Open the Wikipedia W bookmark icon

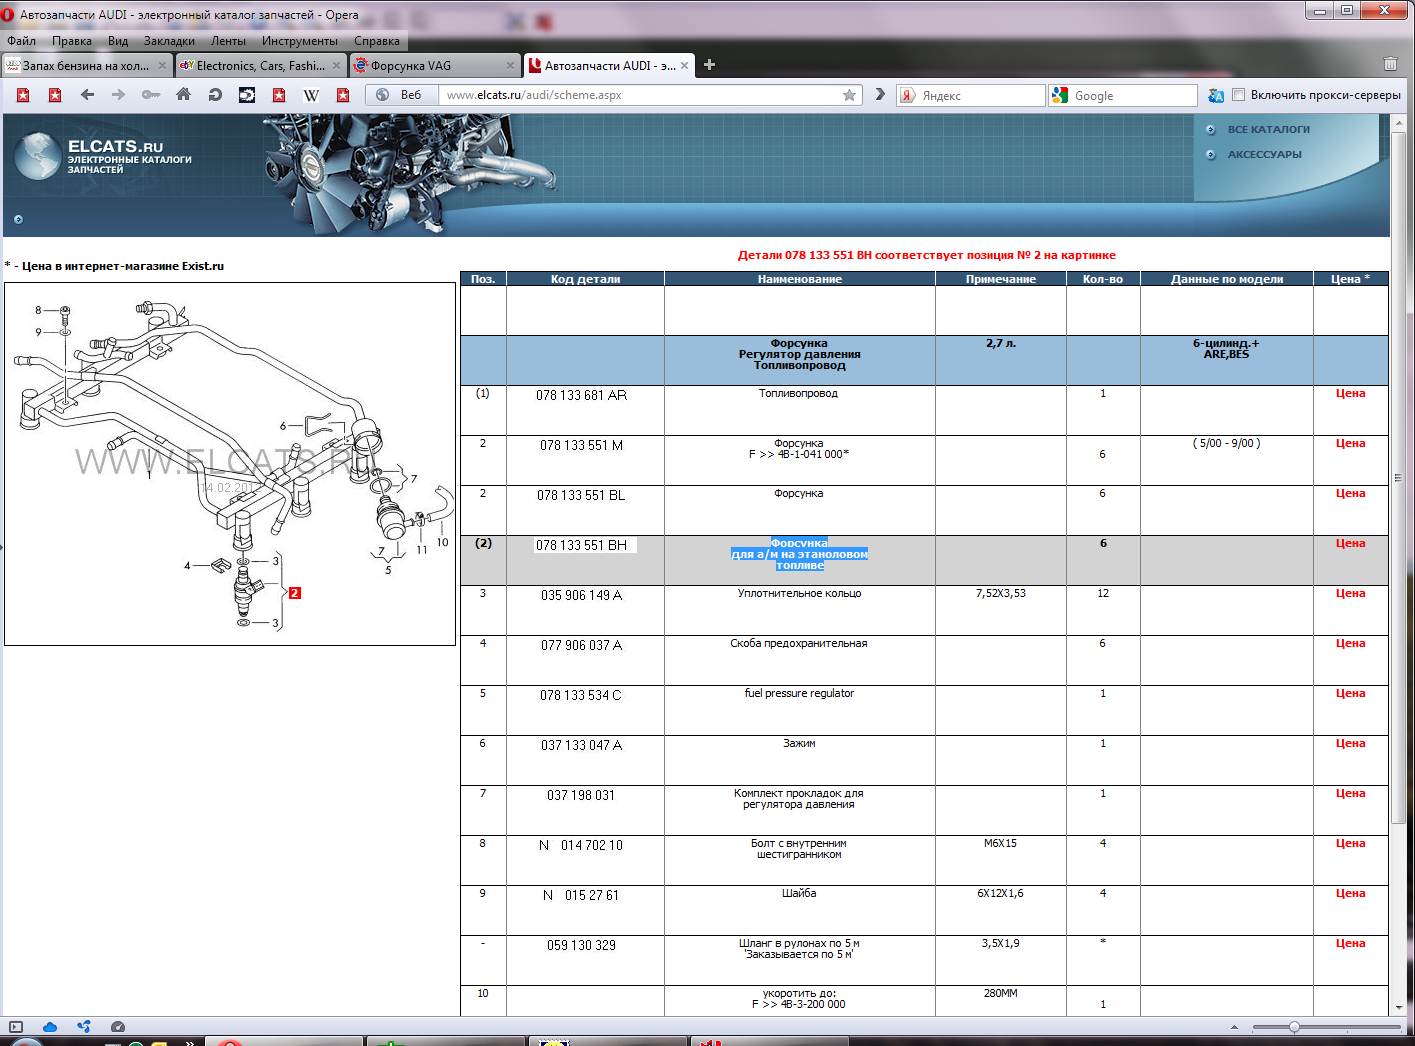click(x=311, y=95)
